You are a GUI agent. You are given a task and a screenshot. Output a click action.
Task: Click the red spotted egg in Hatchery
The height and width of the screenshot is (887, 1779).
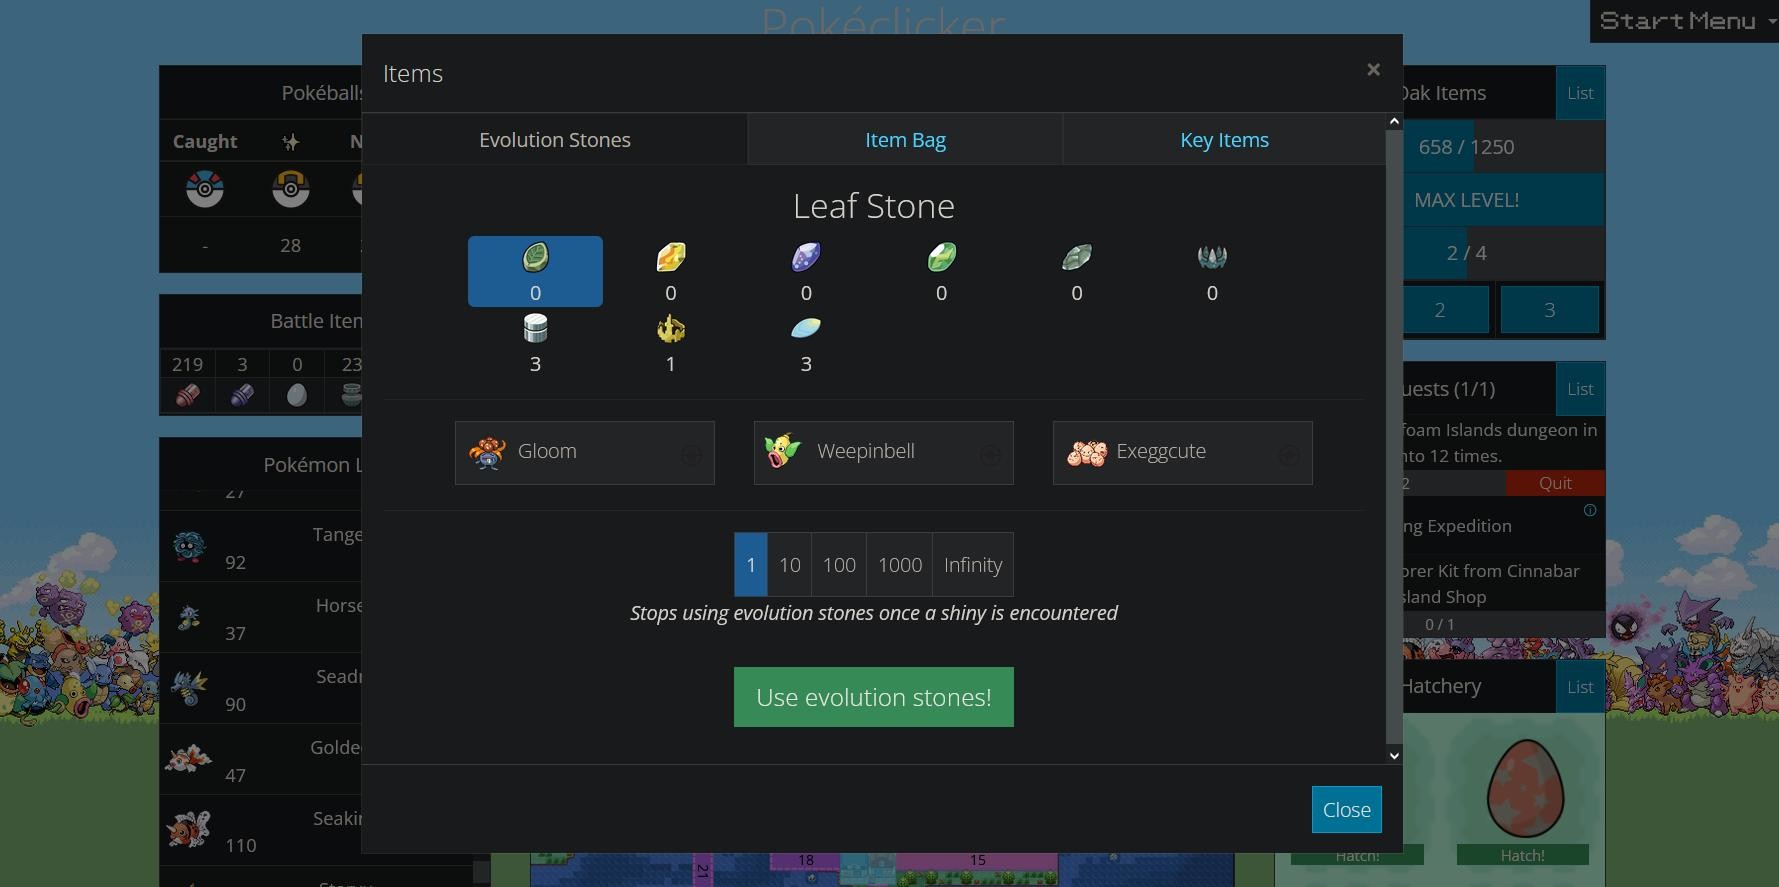[1524, 788]
